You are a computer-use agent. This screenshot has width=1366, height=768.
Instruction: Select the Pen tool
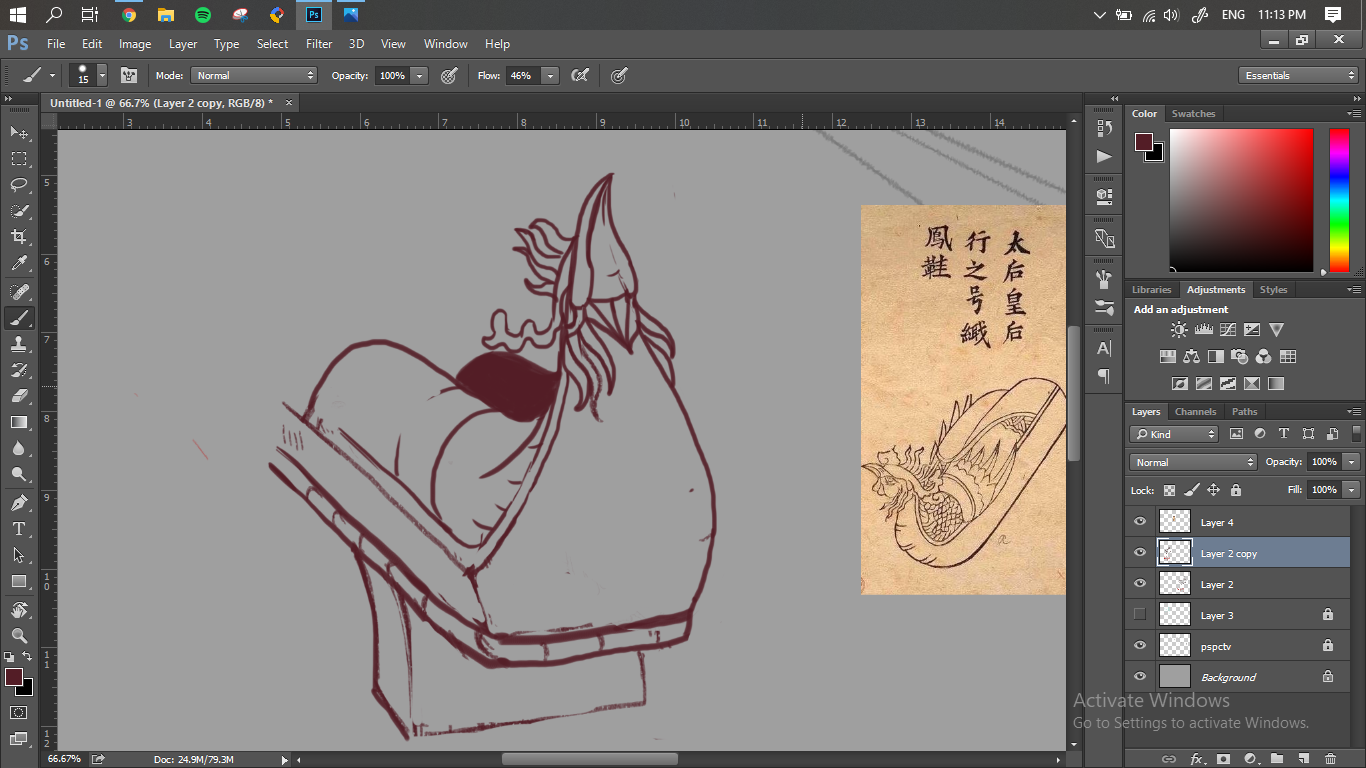(x=19, y=502)
